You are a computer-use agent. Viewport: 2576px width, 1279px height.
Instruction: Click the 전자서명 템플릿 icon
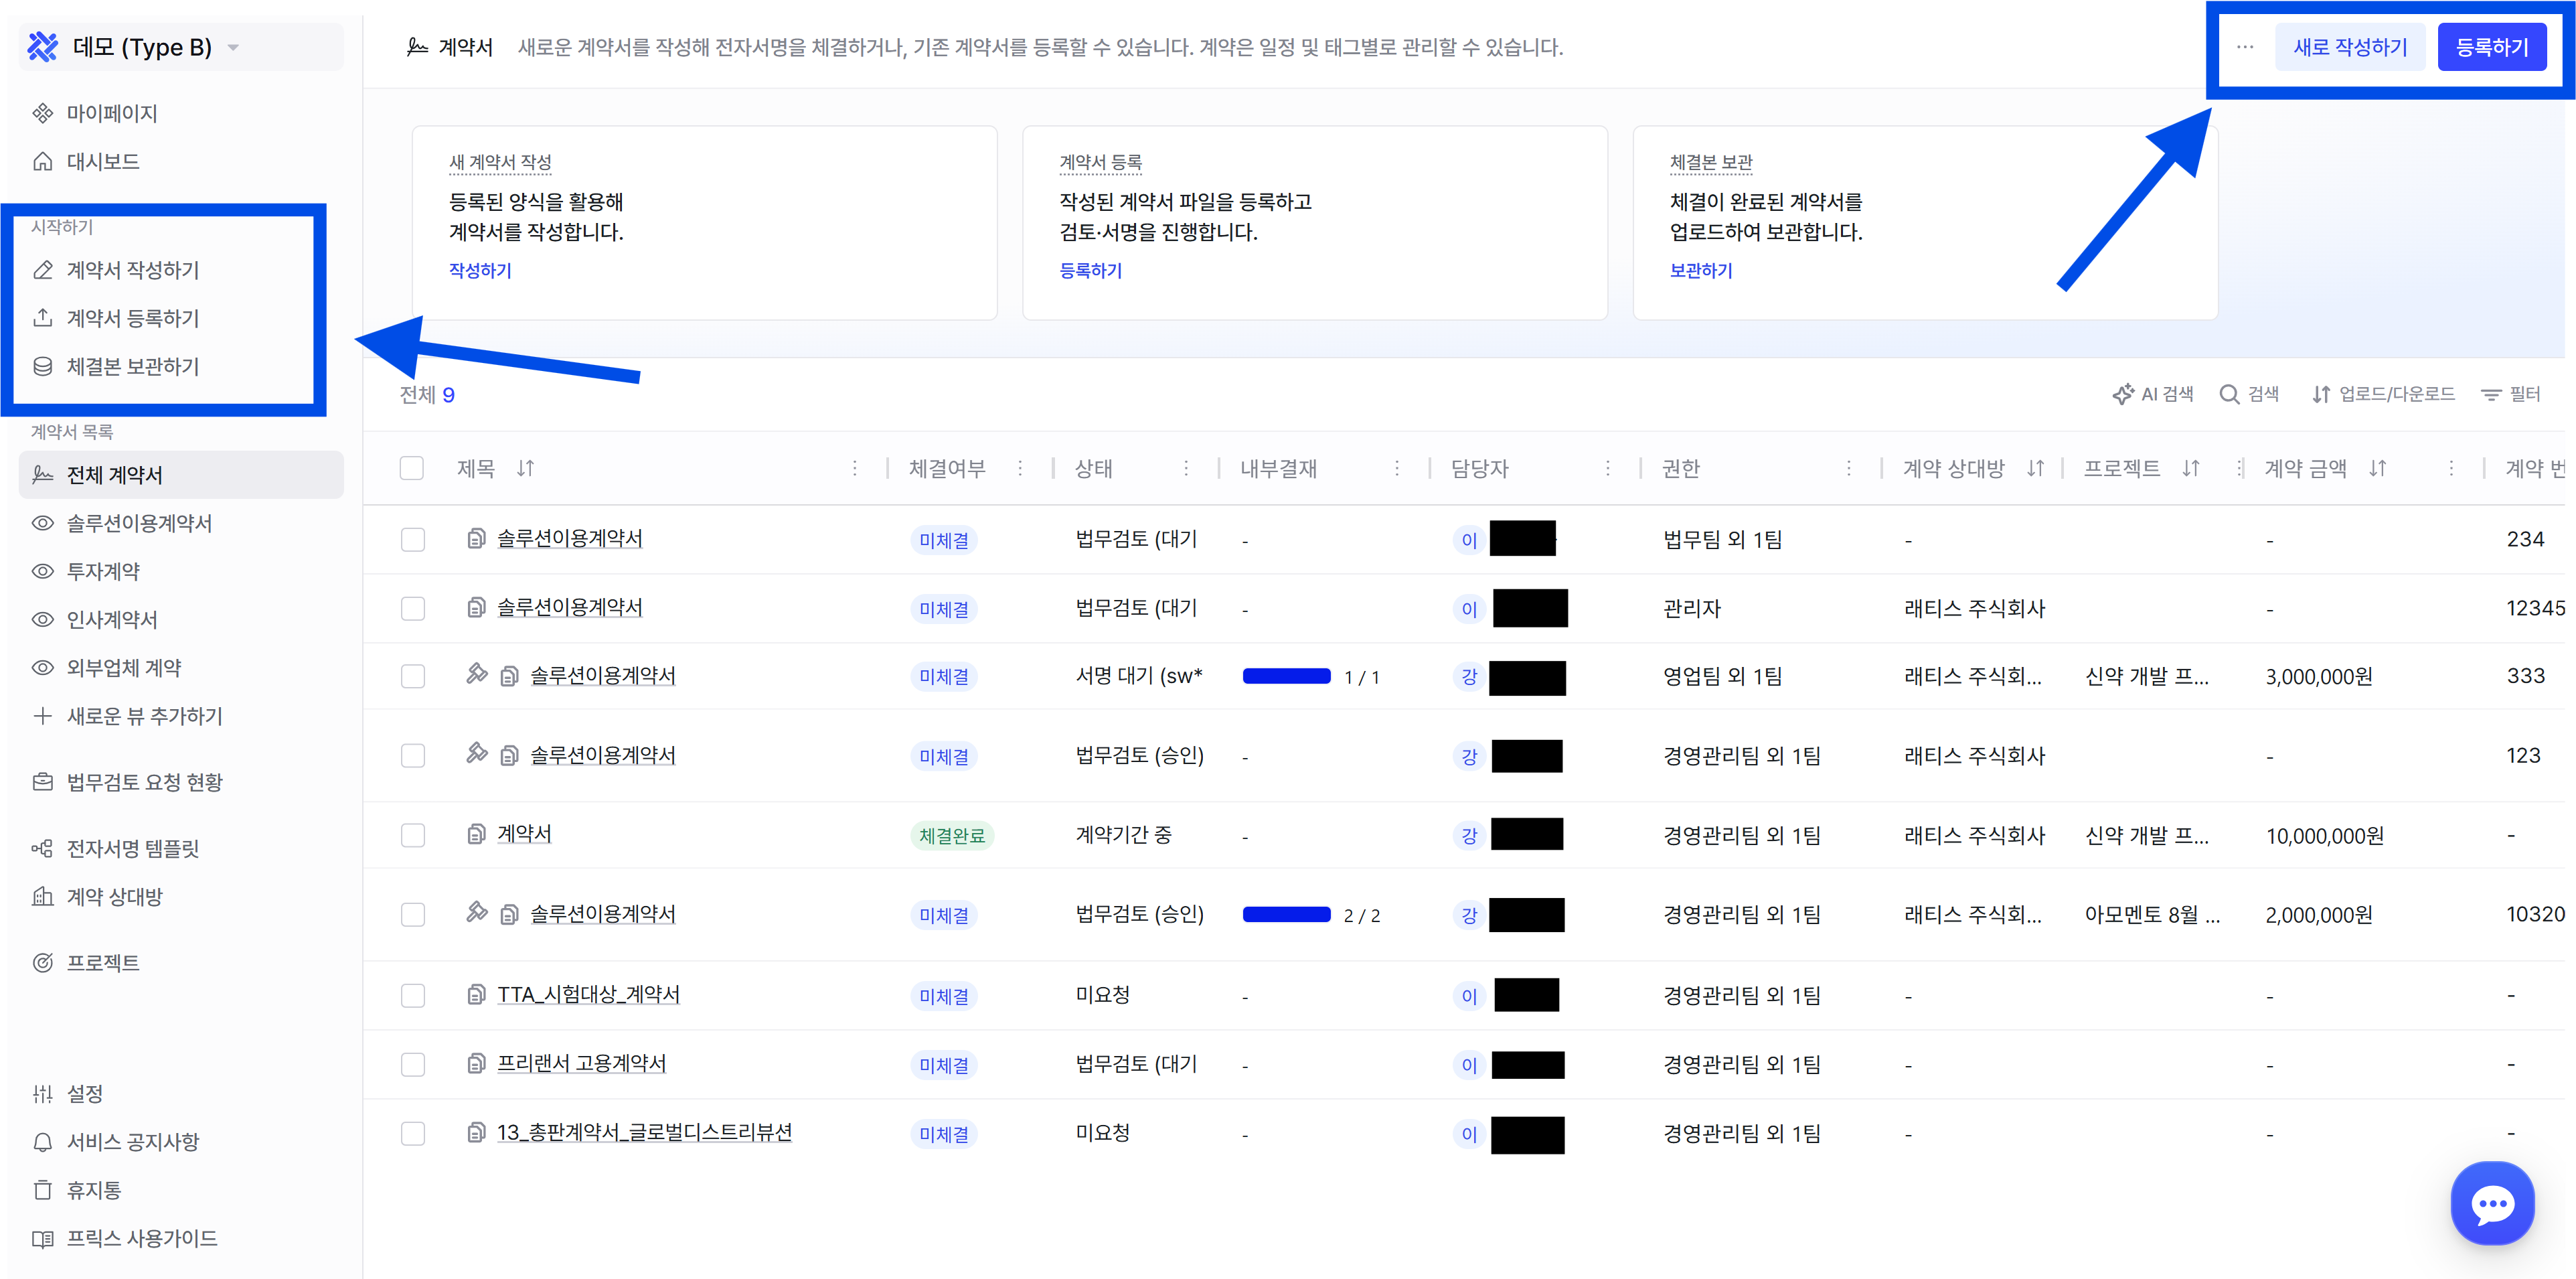tap(42, 848)
